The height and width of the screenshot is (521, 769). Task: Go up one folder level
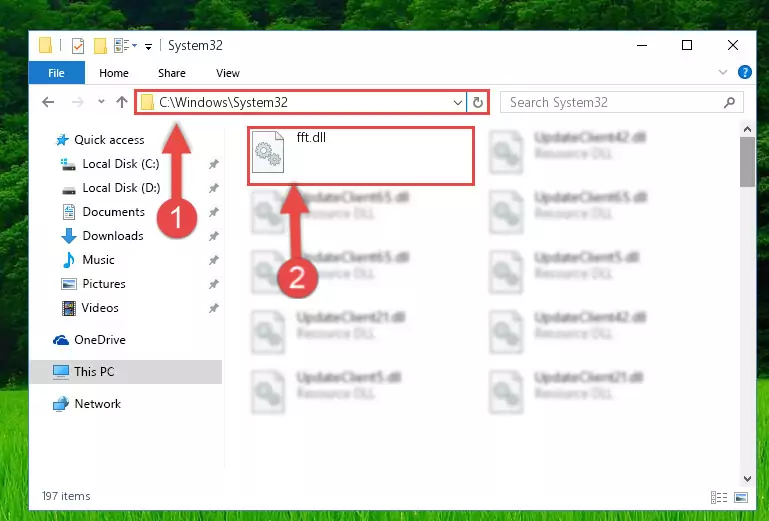(x=122, y=102)
